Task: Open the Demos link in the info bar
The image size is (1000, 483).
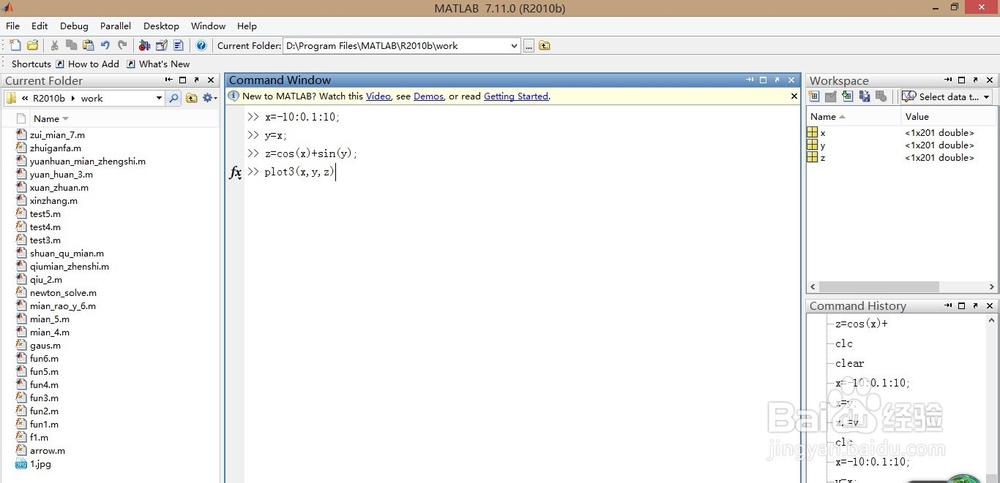Action: click(429, 96)
